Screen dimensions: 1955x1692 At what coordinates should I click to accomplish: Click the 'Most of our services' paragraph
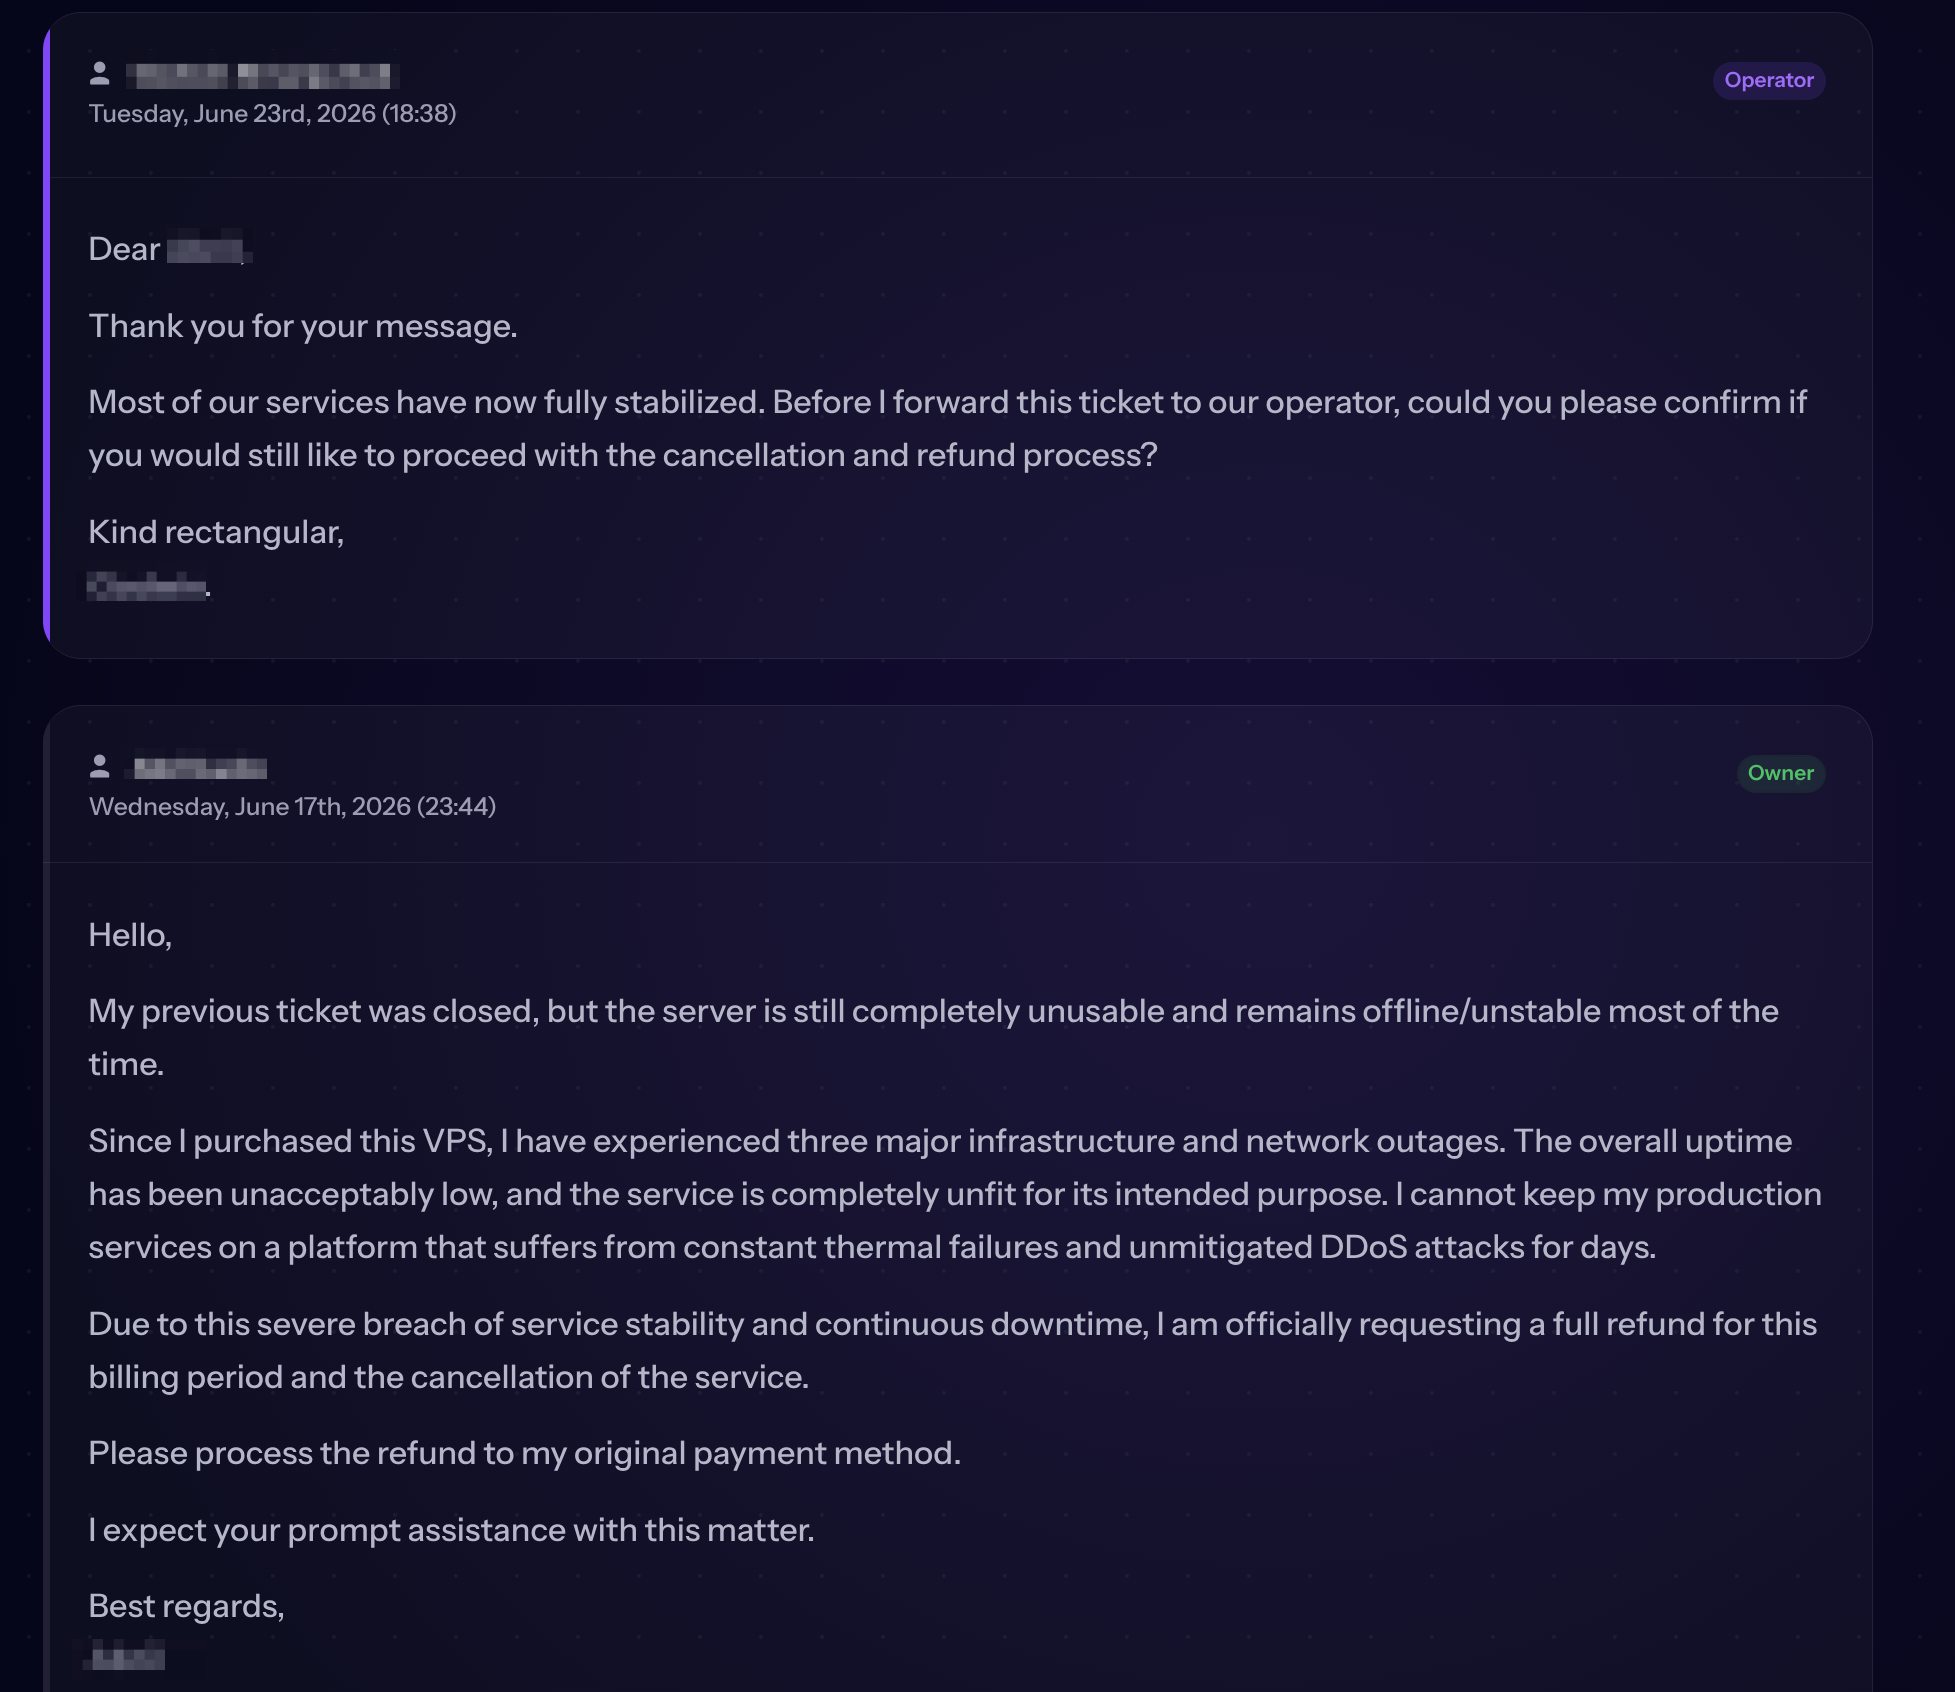pos(948,429)
